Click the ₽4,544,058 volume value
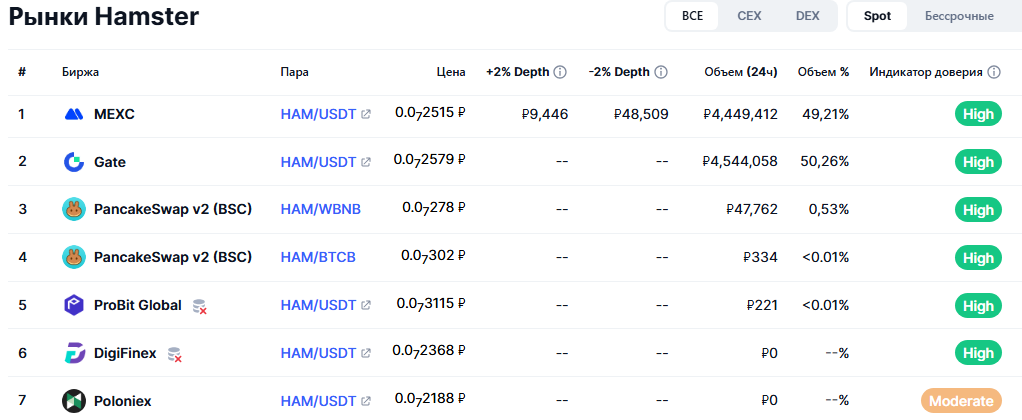 (740, 162)
